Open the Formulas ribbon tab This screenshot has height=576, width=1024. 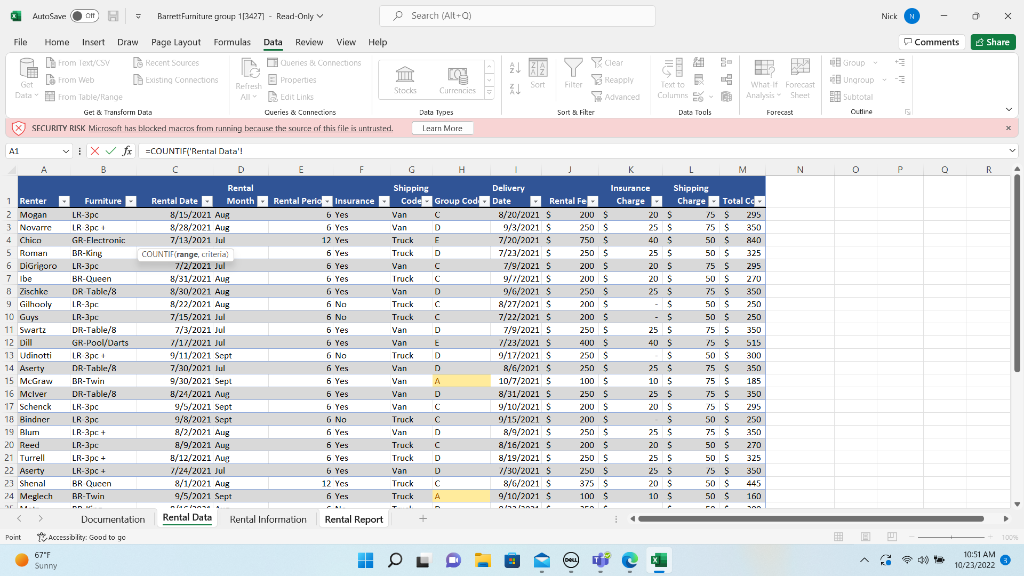click(232, 42)
